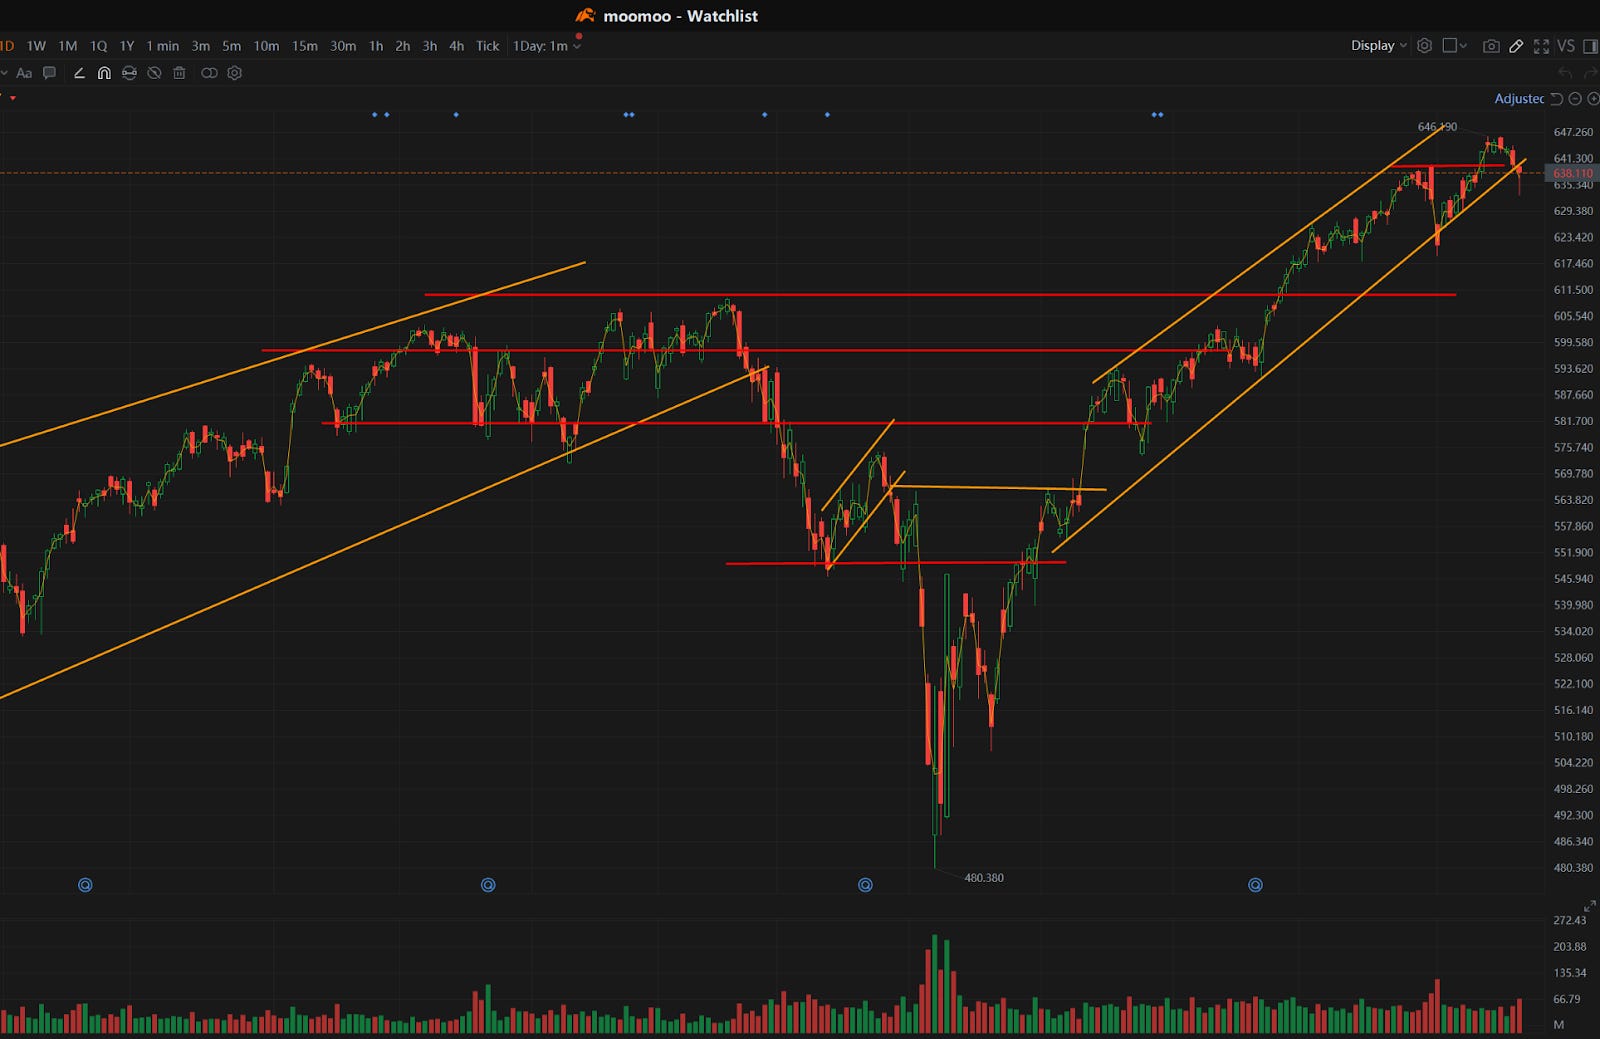The width and height of the screenshot is (1600, 1039).
Task: Switch to the 1W timeframe tab
Action: 37,46
